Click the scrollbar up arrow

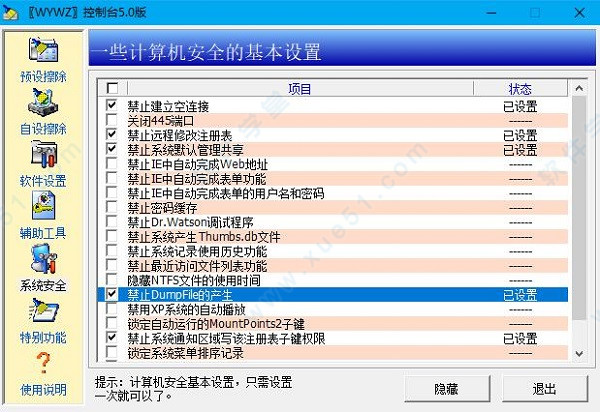pos(579,88)
